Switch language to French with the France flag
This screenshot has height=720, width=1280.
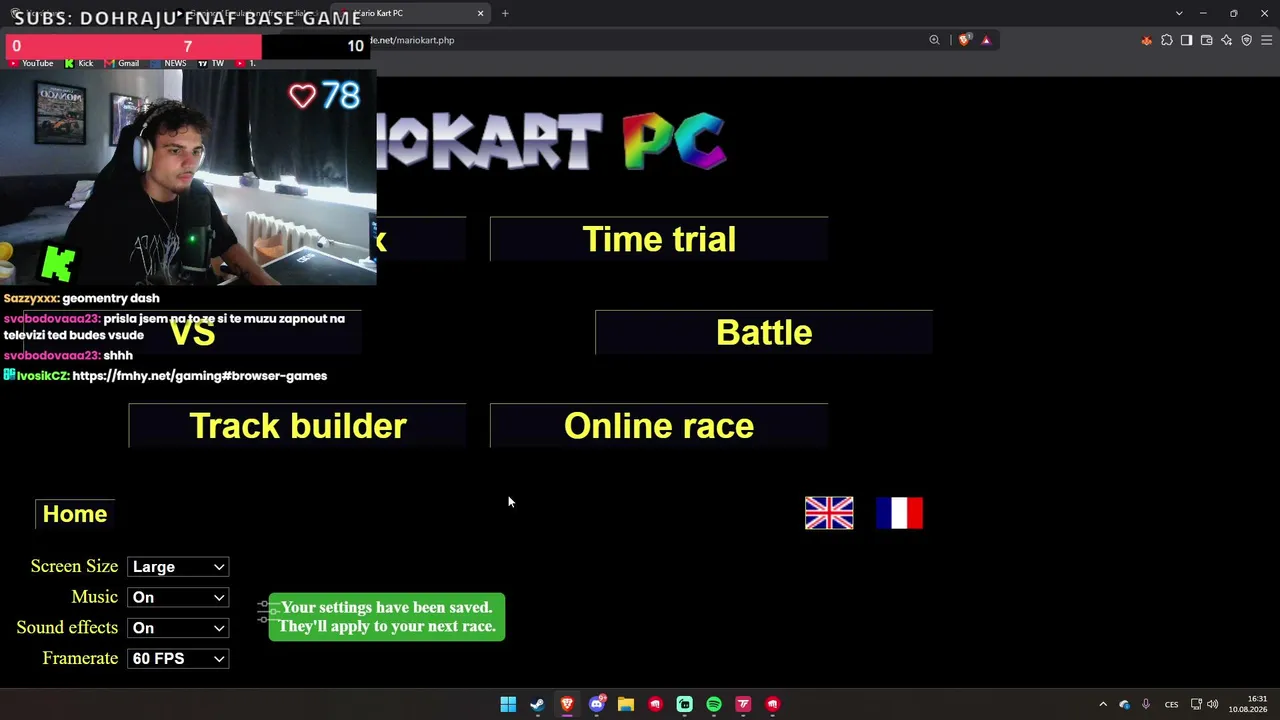point(899,513)
